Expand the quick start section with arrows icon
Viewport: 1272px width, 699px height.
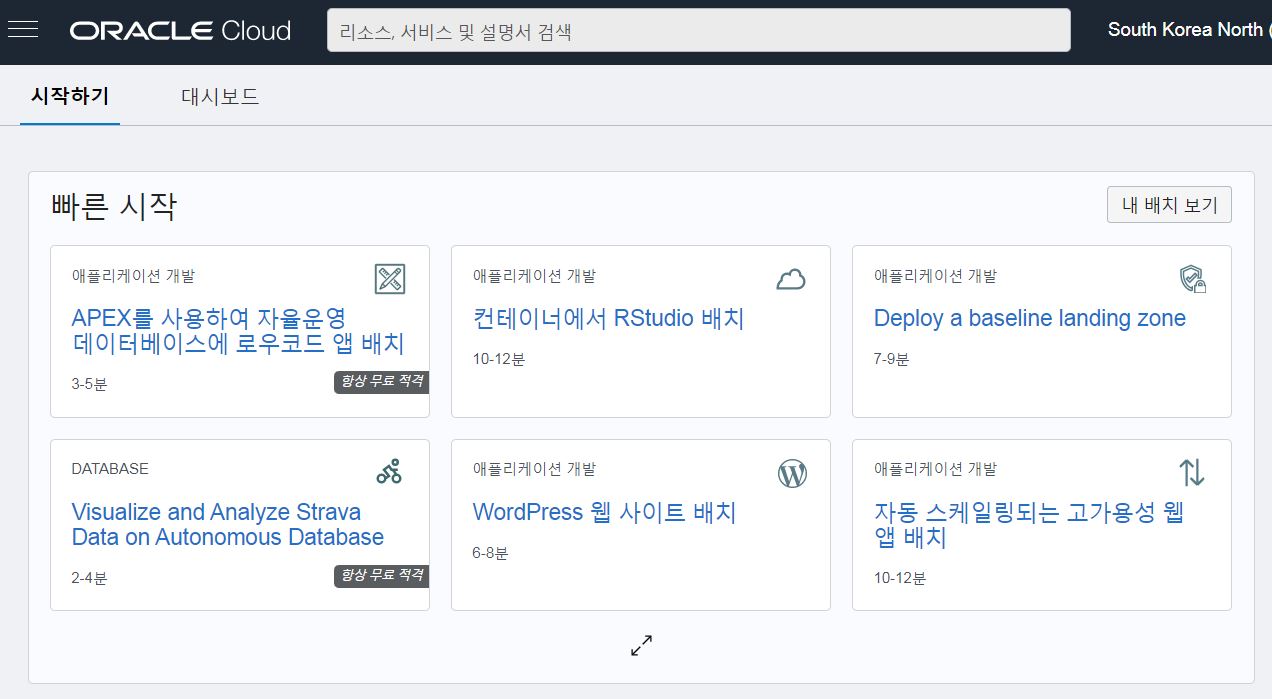pos(641,645)
